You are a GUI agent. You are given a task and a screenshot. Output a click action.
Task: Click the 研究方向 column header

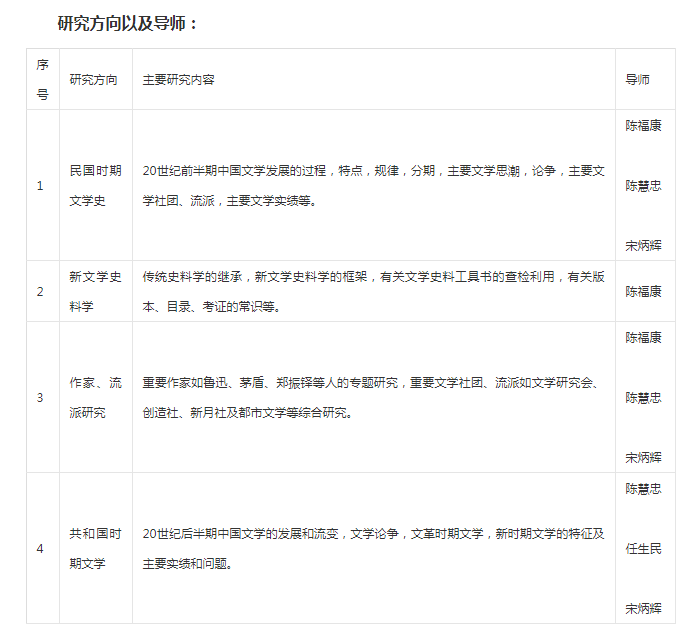(94, 80)
